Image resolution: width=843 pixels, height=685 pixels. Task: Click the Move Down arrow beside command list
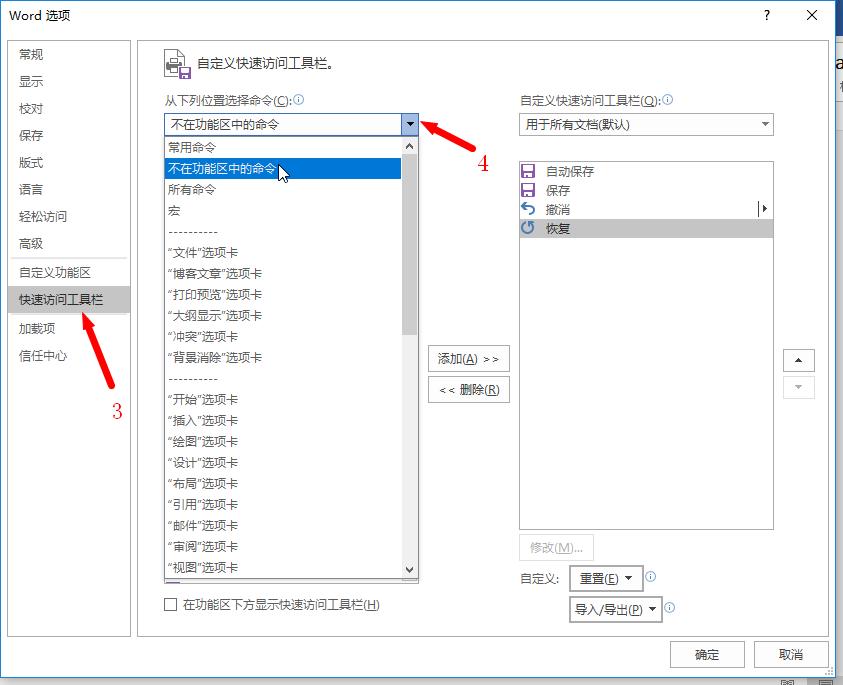click(x=799, y=388)
